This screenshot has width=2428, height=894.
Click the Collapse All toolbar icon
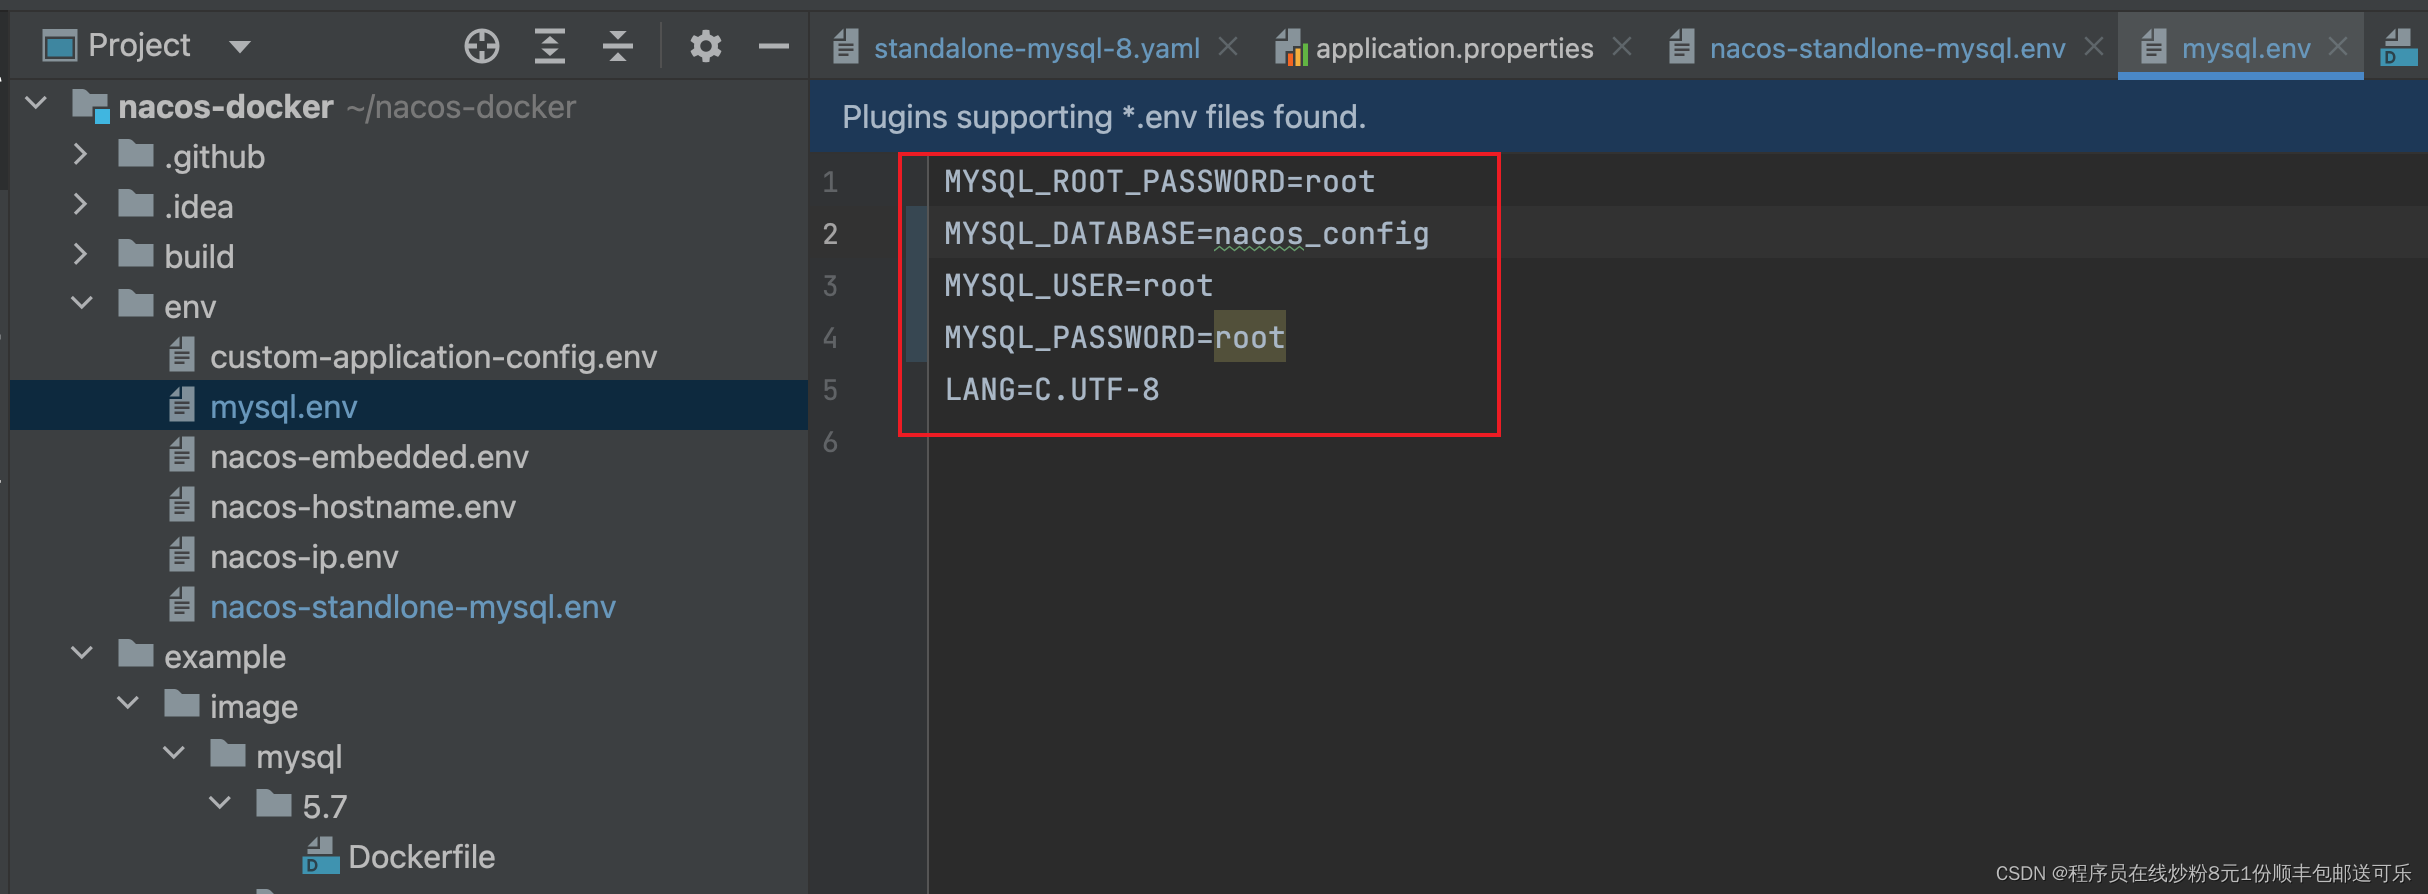coord(618,46)
